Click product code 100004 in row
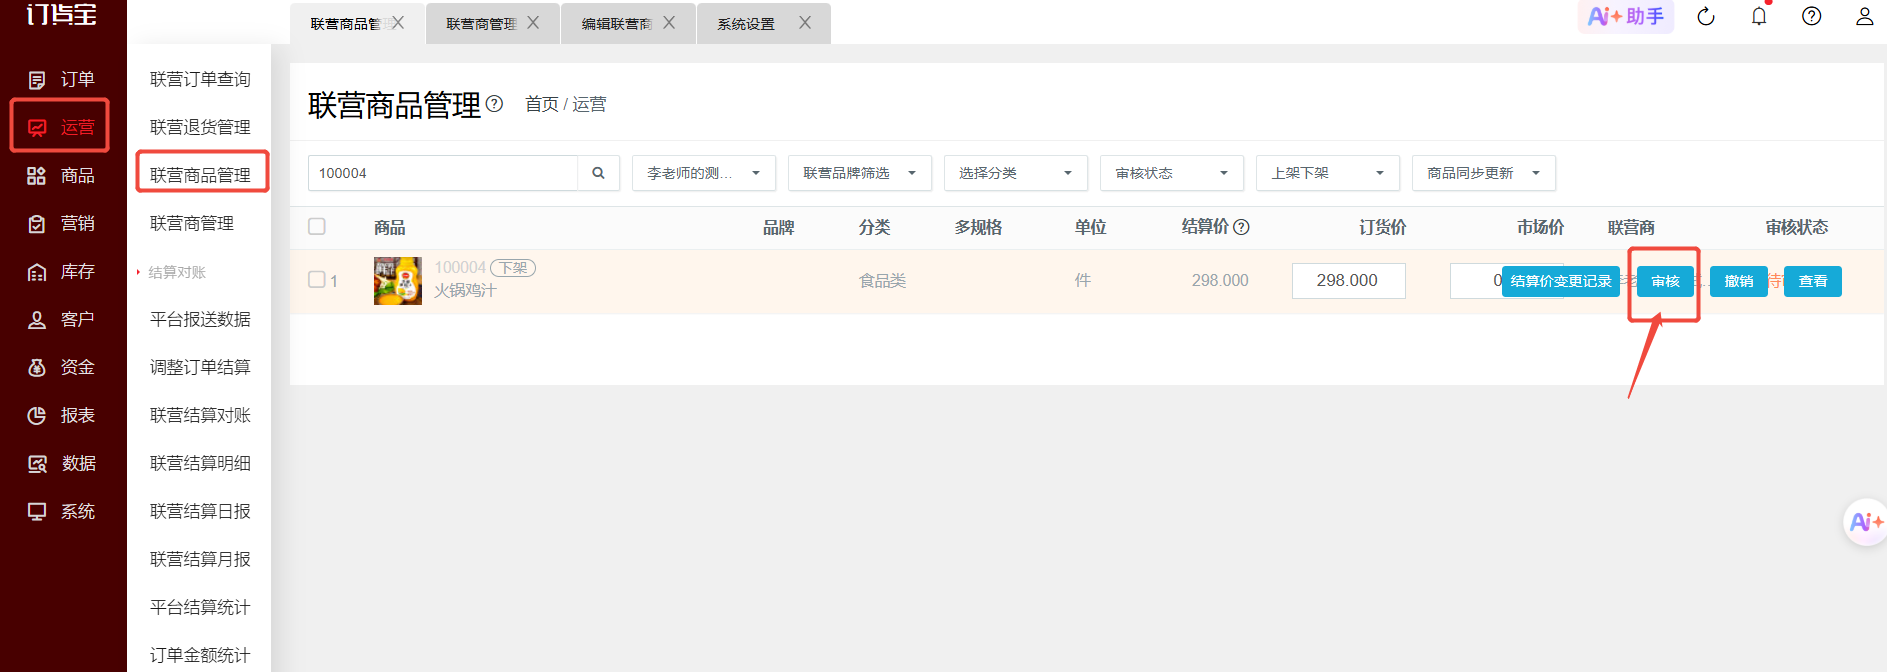Screen dimensions: 1887x672 point(460,267)
